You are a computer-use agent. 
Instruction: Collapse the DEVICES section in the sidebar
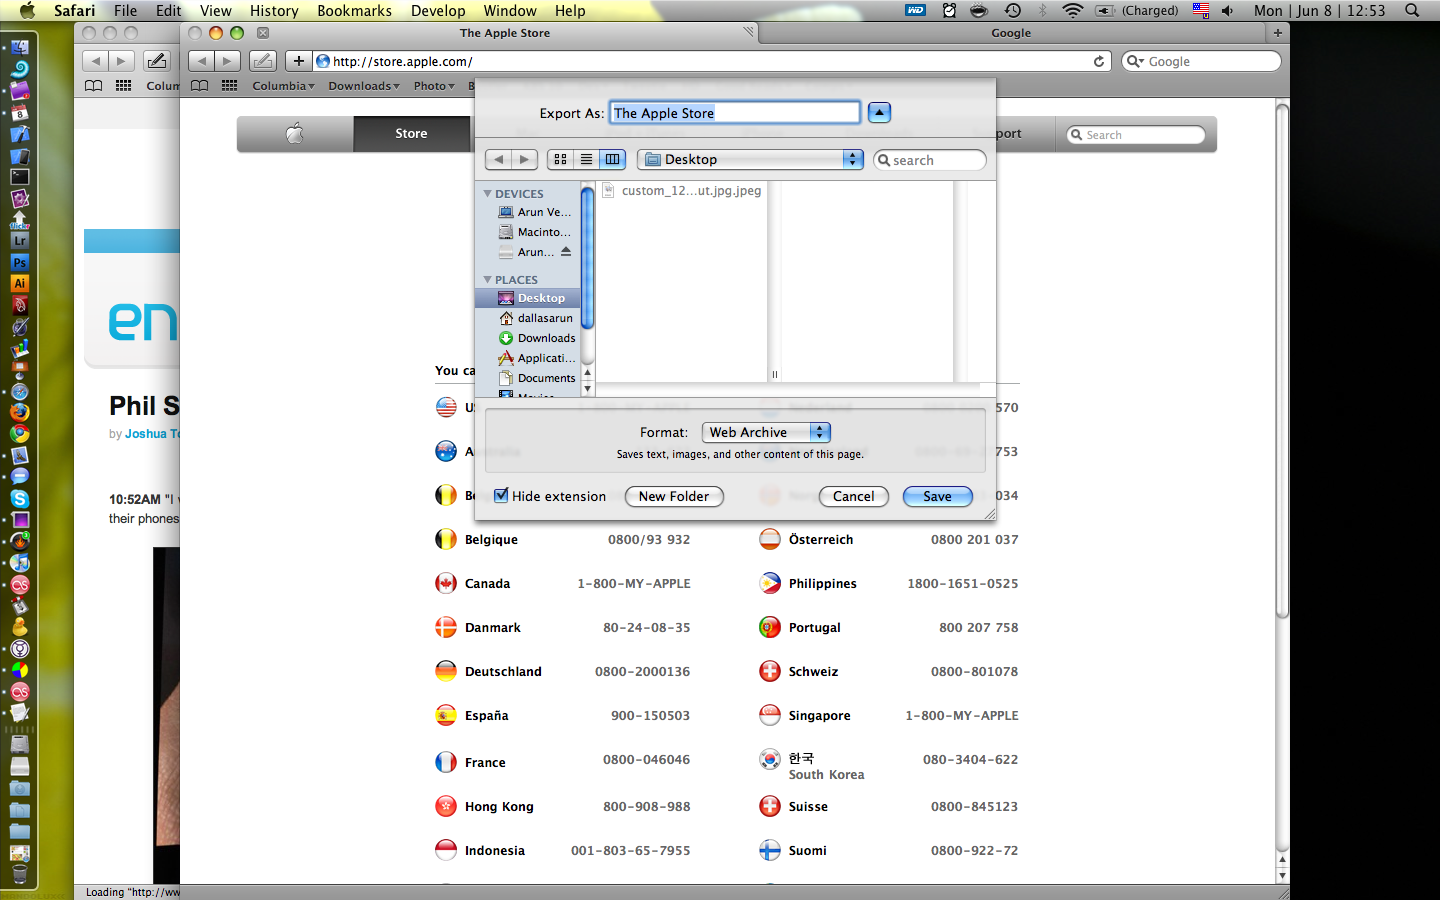tap(488, 194)
